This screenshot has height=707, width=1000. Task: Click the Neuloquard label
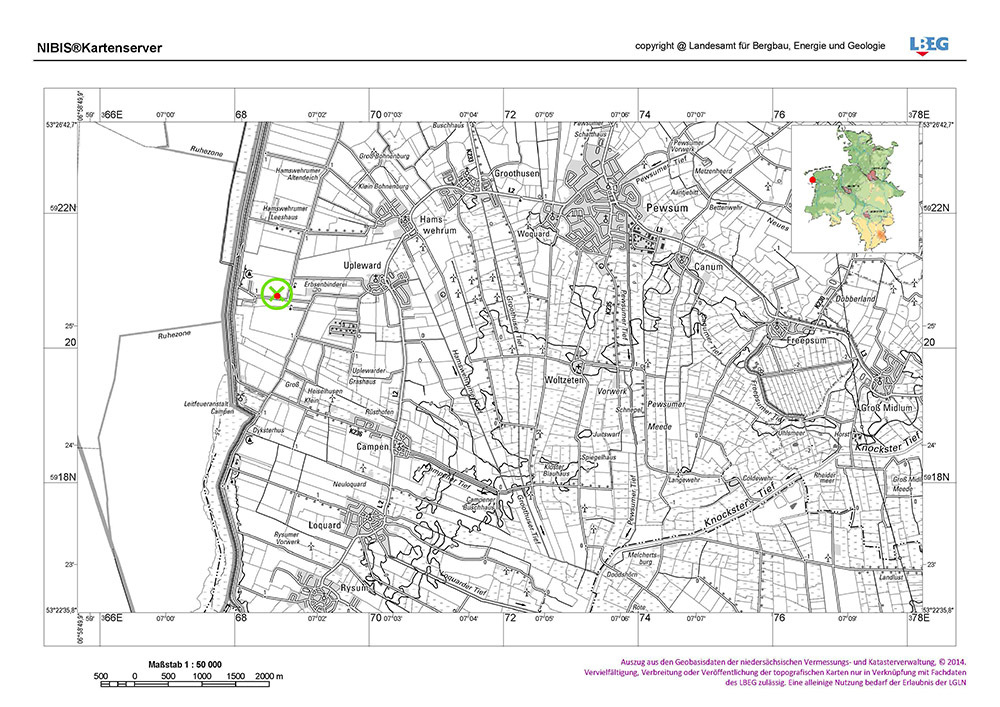(349, 484)
